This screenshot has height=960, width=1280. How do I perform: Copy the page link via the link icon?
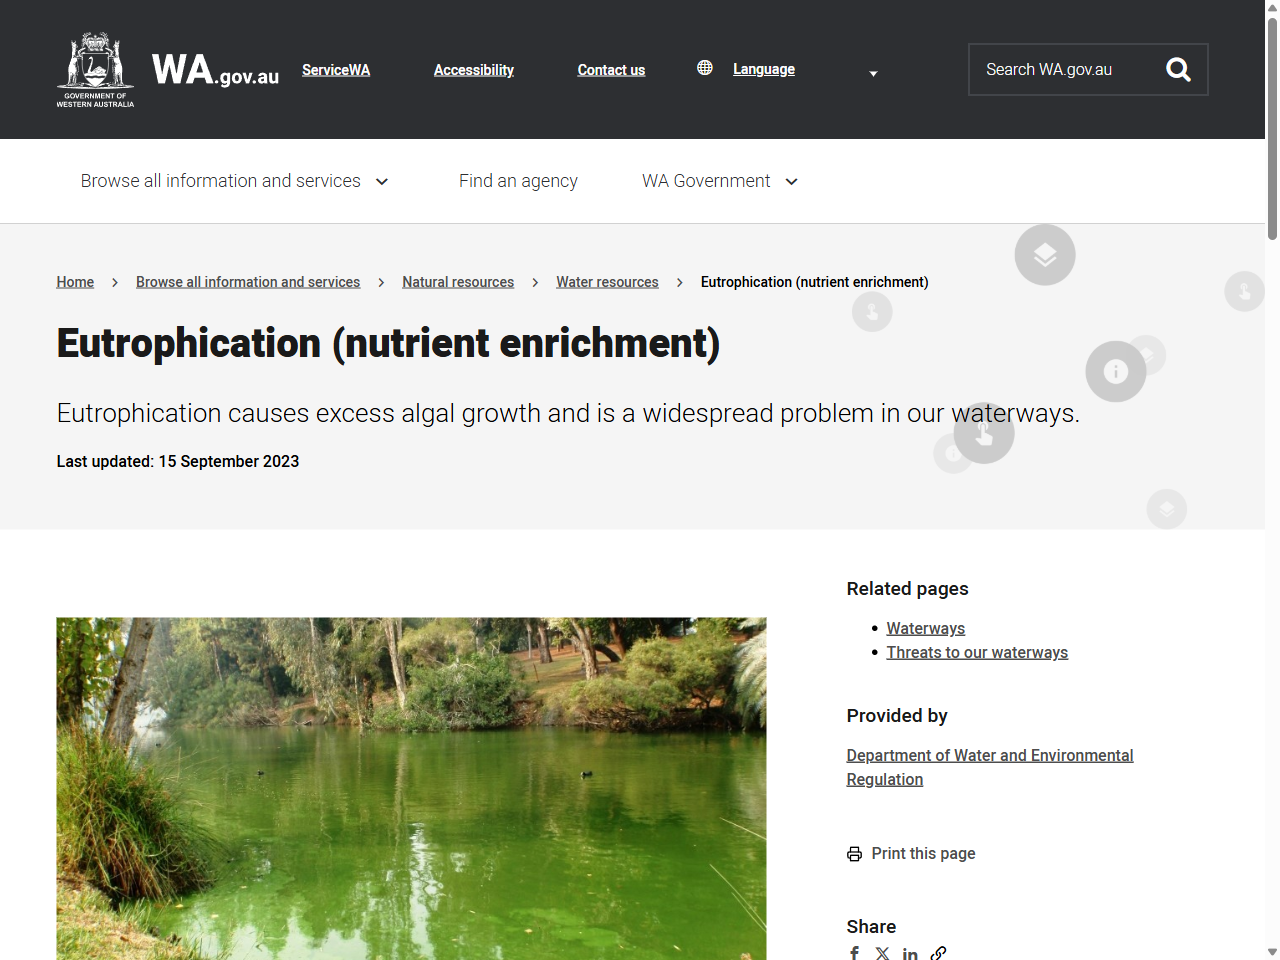(x=938, y=953)
